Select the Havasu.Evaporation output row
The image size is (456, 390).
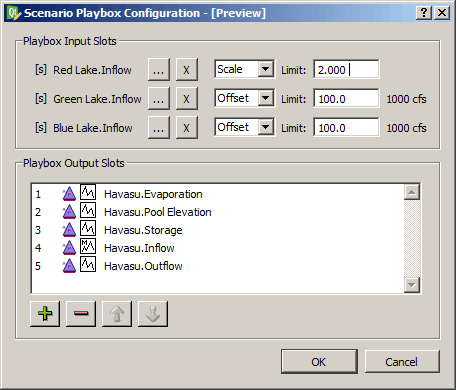tap(217, 194)
